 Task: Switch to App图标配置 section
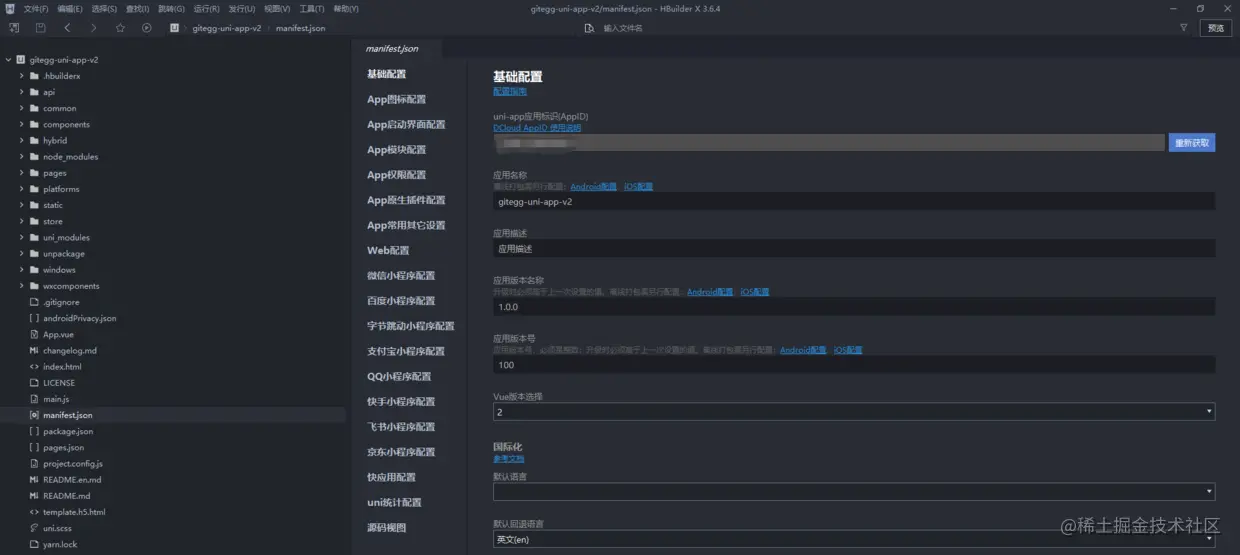tap(396, 99)
